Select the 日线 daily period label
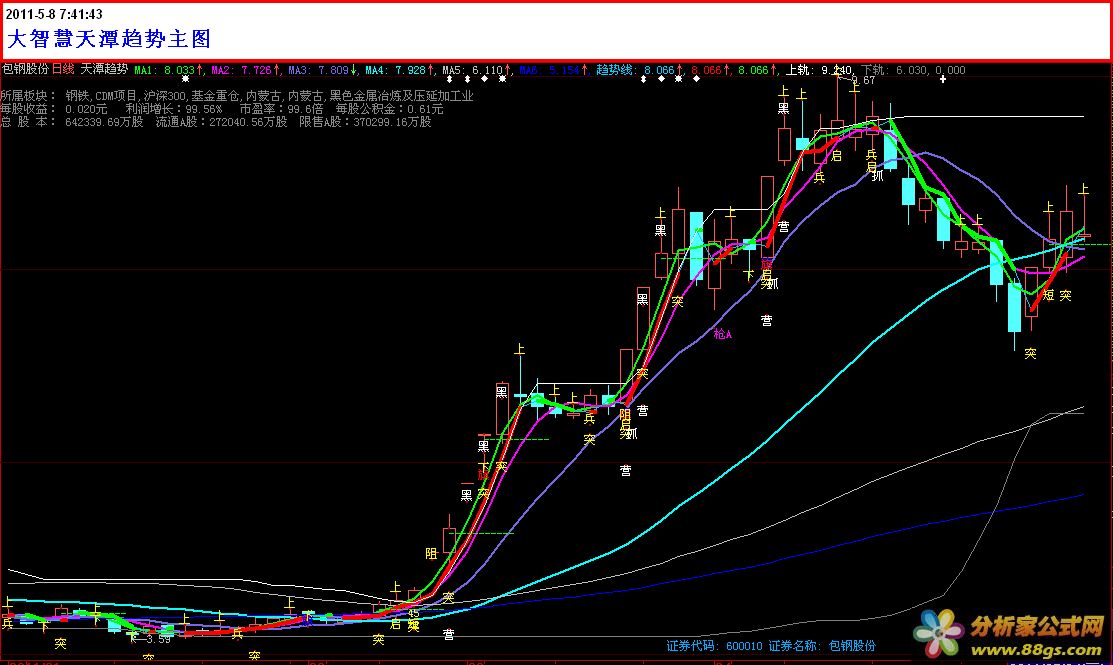 (63, 69)
